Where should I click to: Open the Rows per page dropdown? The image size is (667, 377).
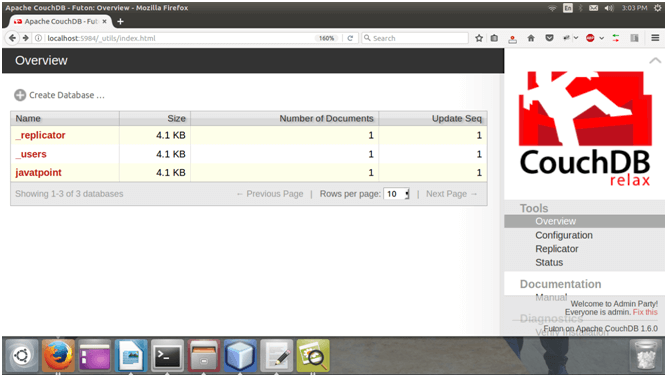[x=396, y=194]
